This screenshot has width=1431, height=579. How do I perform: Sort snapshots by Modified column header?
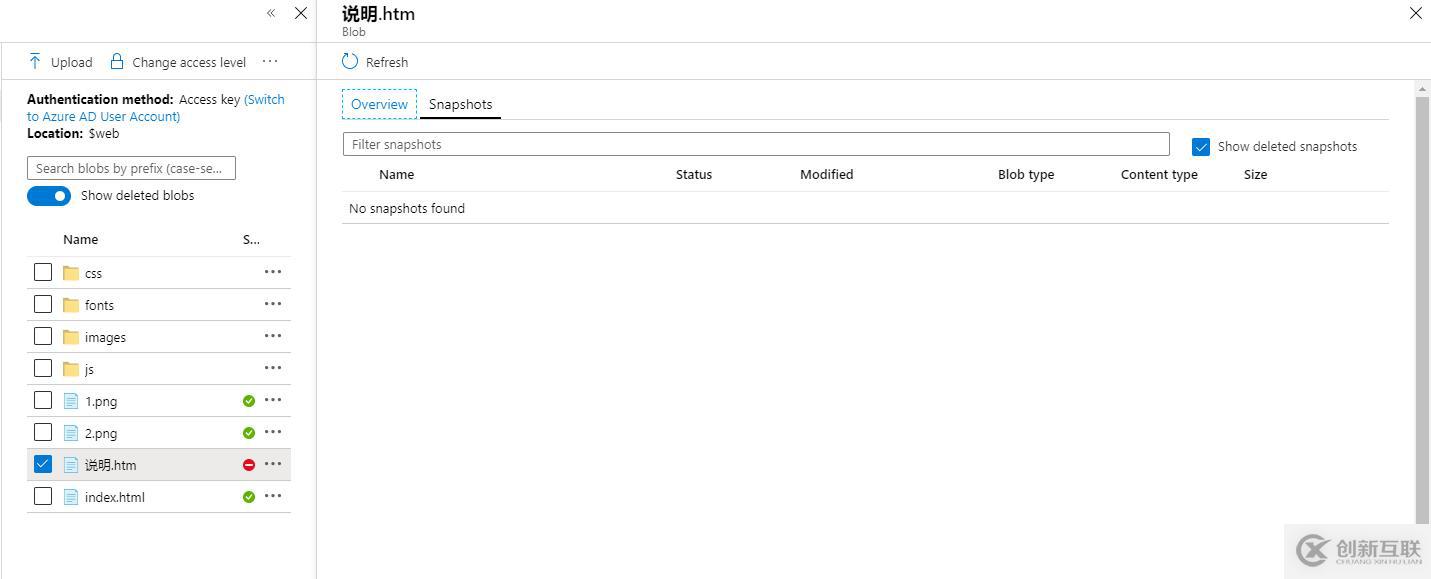pos(827,174)
